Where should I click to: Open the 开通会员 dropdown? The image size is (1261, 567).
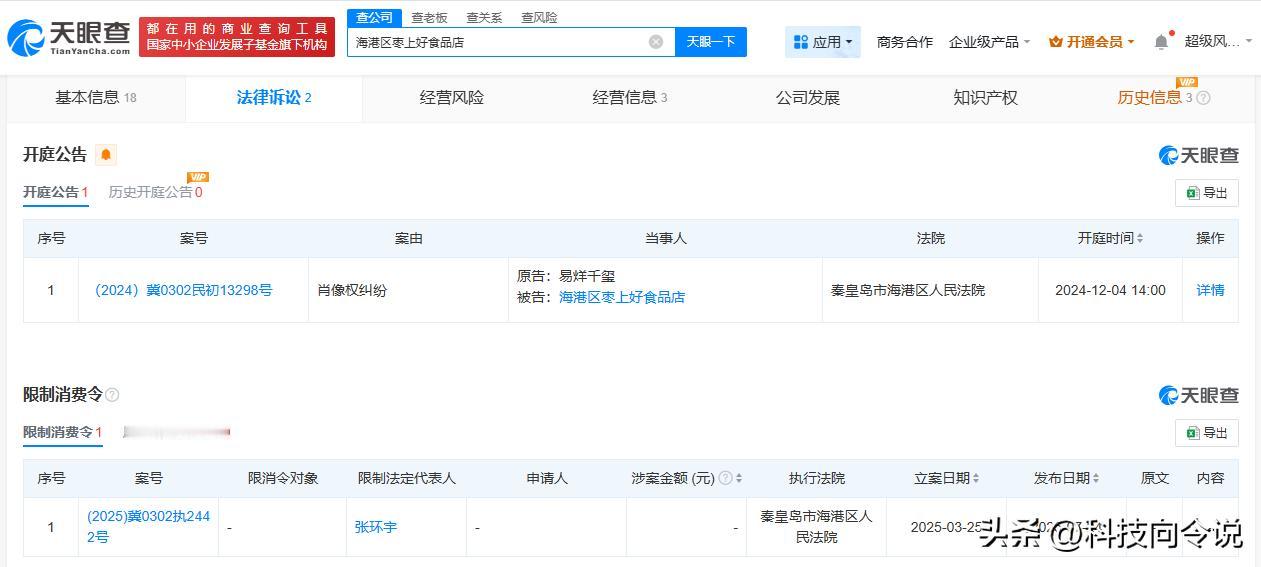pyautogui.click(x=1091, y=42)
